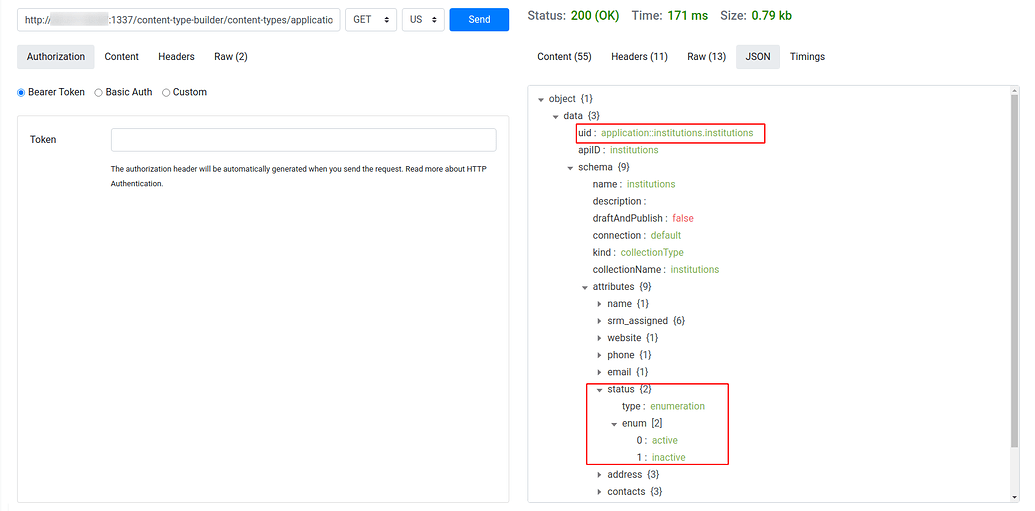Click the blue Send button
The image size is (1035, 511).
pos(479,20)
